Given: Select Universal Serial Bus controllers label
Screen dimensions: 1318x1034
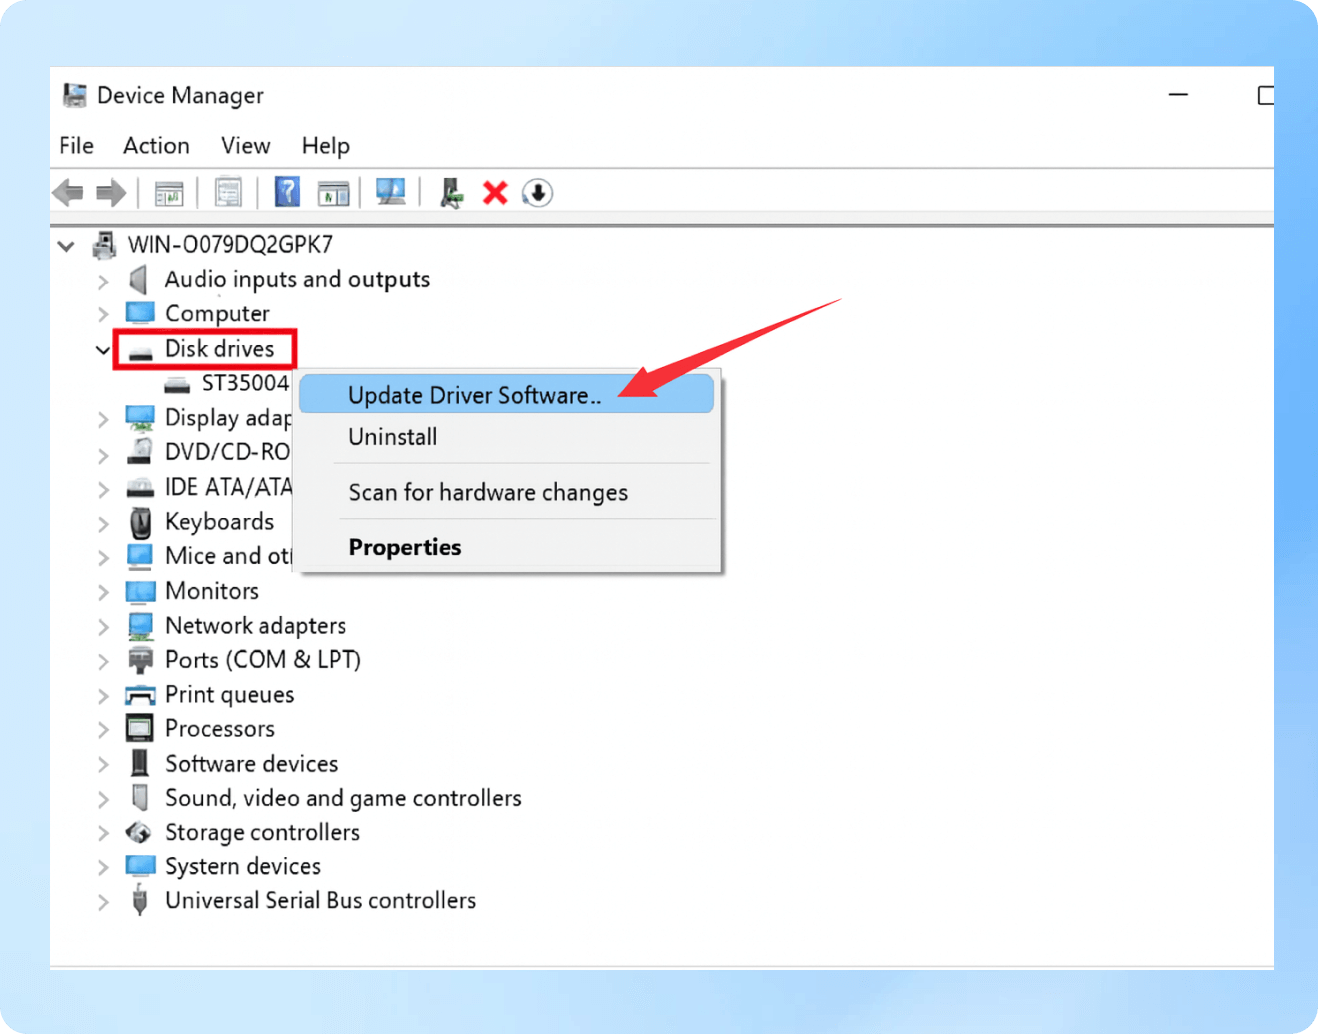Looking at the screenshot, I should click(x=320, y=901).
